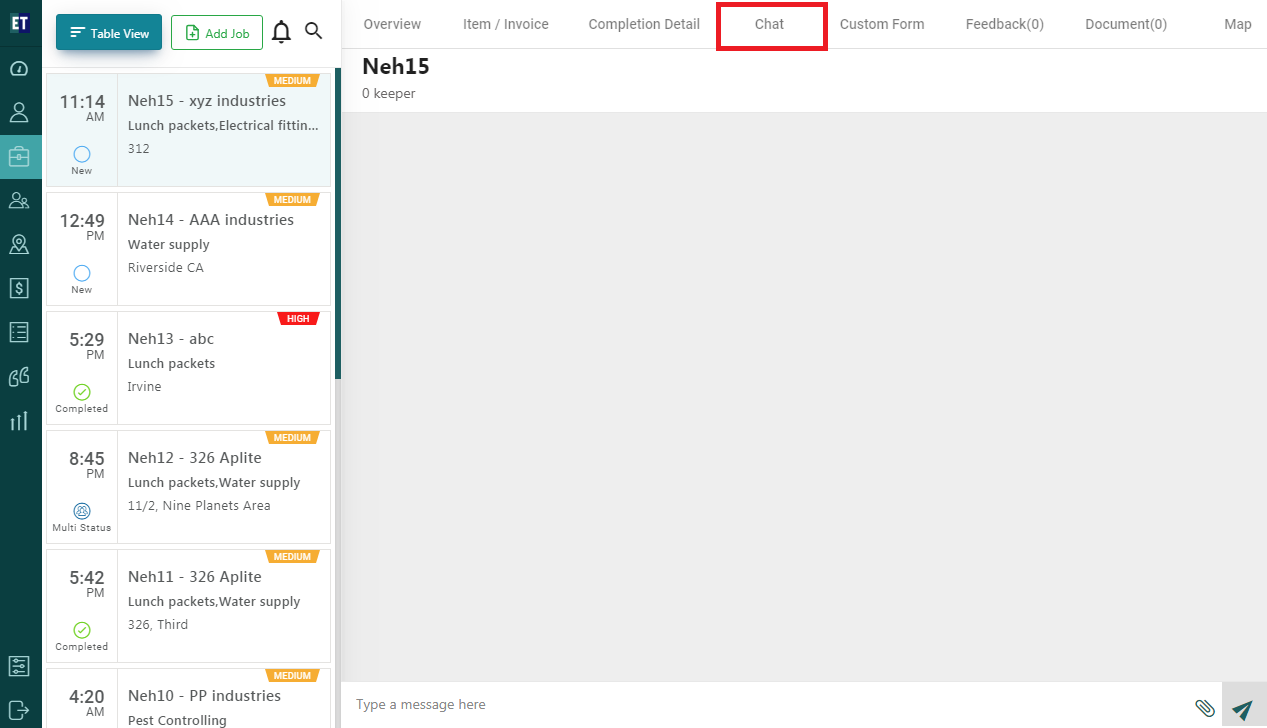
Task: Open the sidebar icon above the bar chart
Action: [x=19, y=376]
